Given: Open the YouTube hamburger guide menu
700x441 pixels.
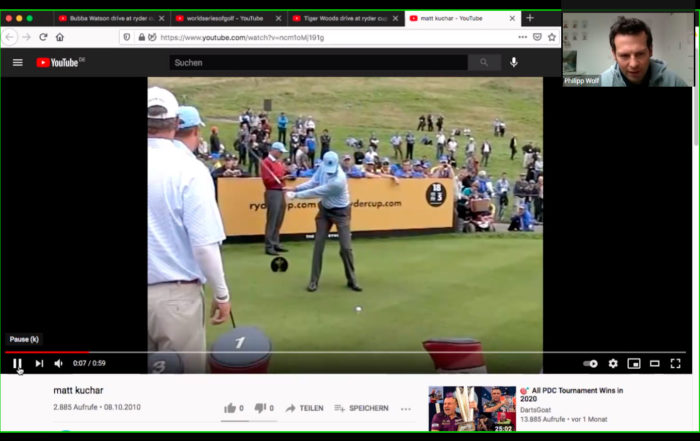Looking at the screenshot, I should tap(17, 62).
